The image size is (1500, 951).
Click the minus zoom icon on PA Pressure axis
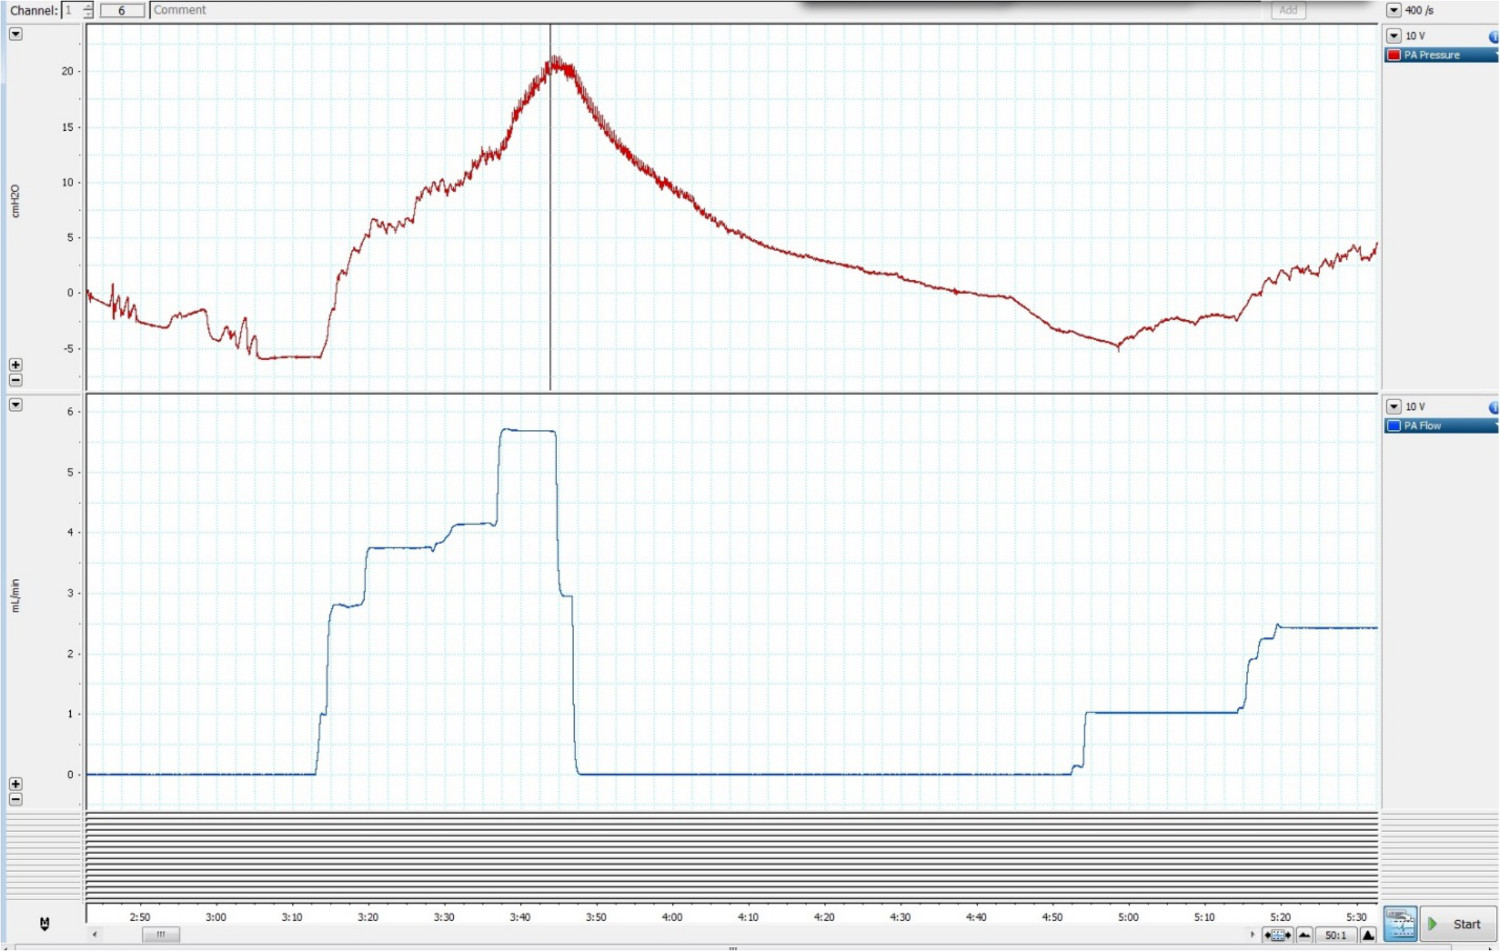pos(15,380)
